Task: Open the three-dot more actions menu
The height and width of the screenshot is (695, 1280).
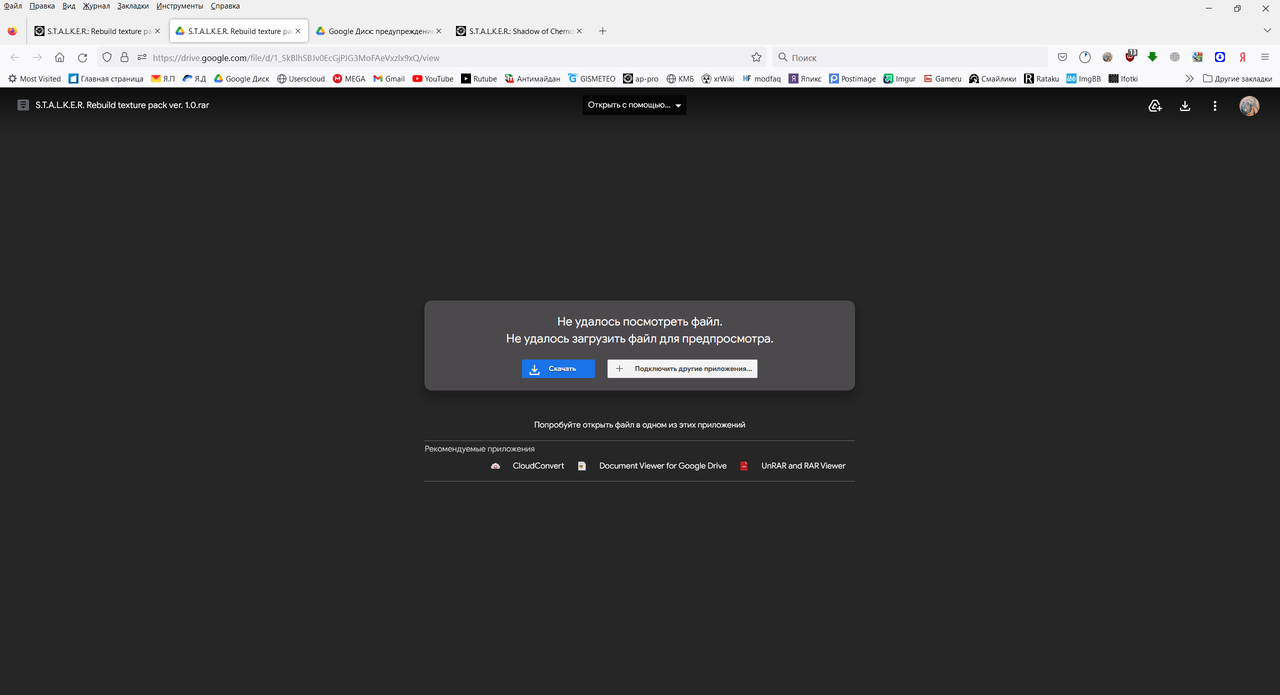Action: point(1215,106)
